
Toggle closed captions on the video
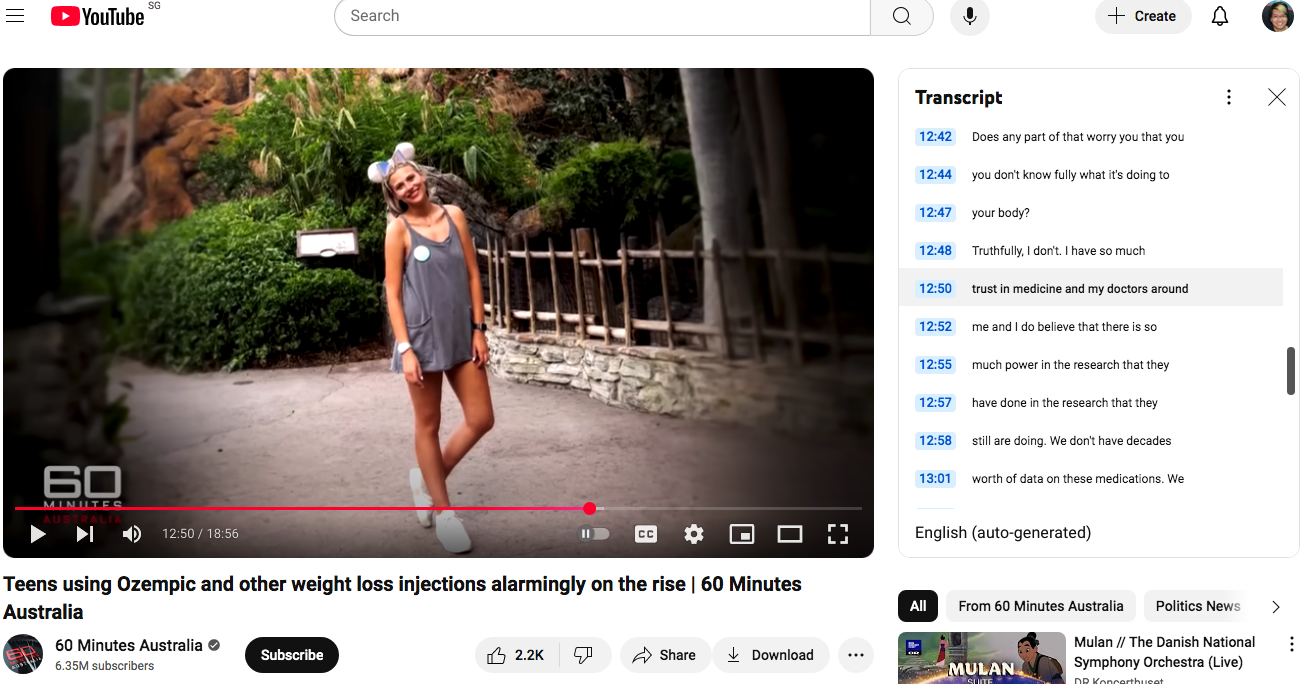pos(646,534)
